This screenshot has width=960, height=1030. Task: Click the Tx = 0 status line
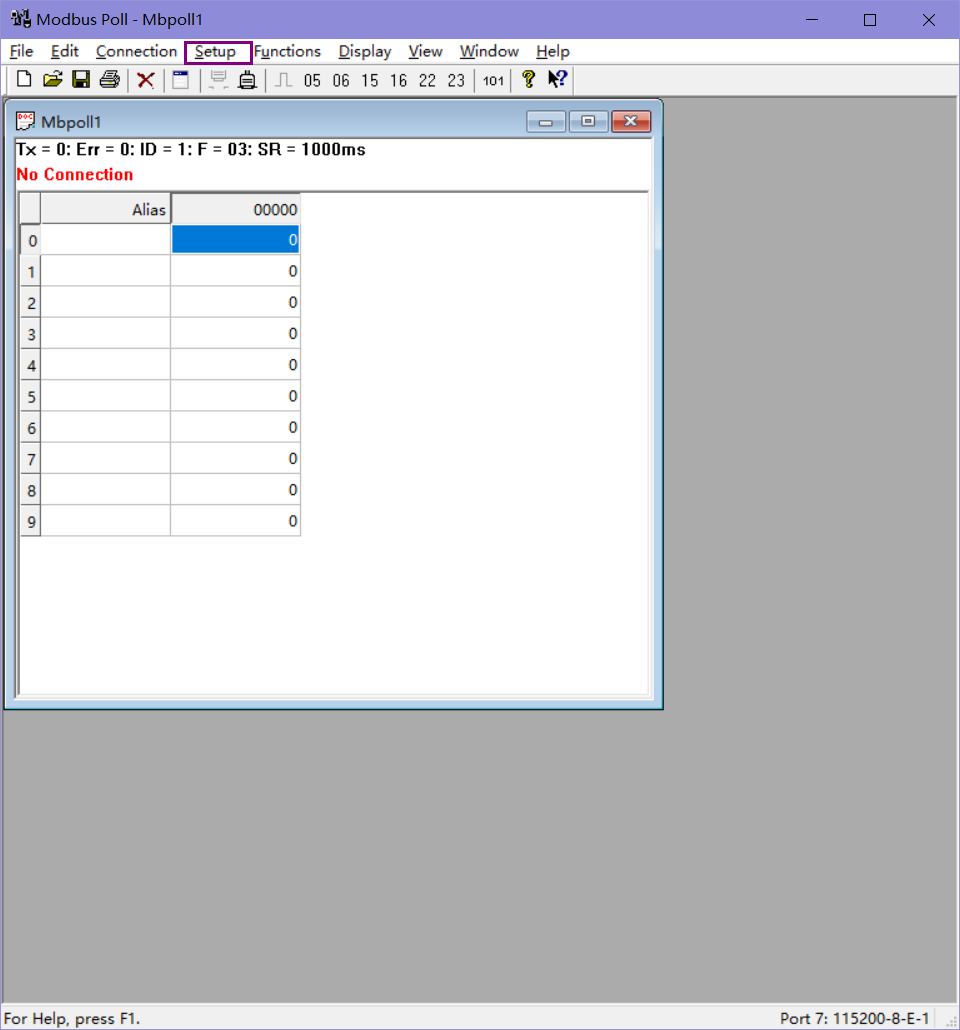click(191, 150)
